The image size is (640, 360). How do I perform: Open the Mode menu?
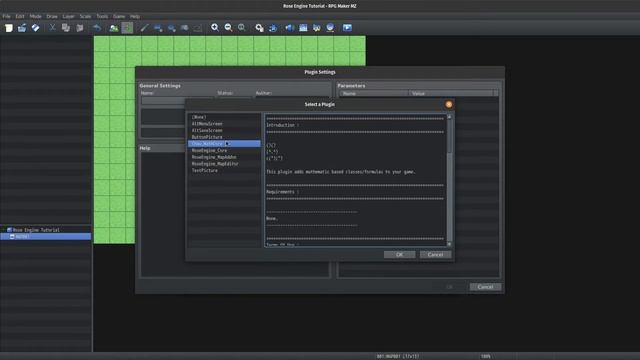(36, 16)
